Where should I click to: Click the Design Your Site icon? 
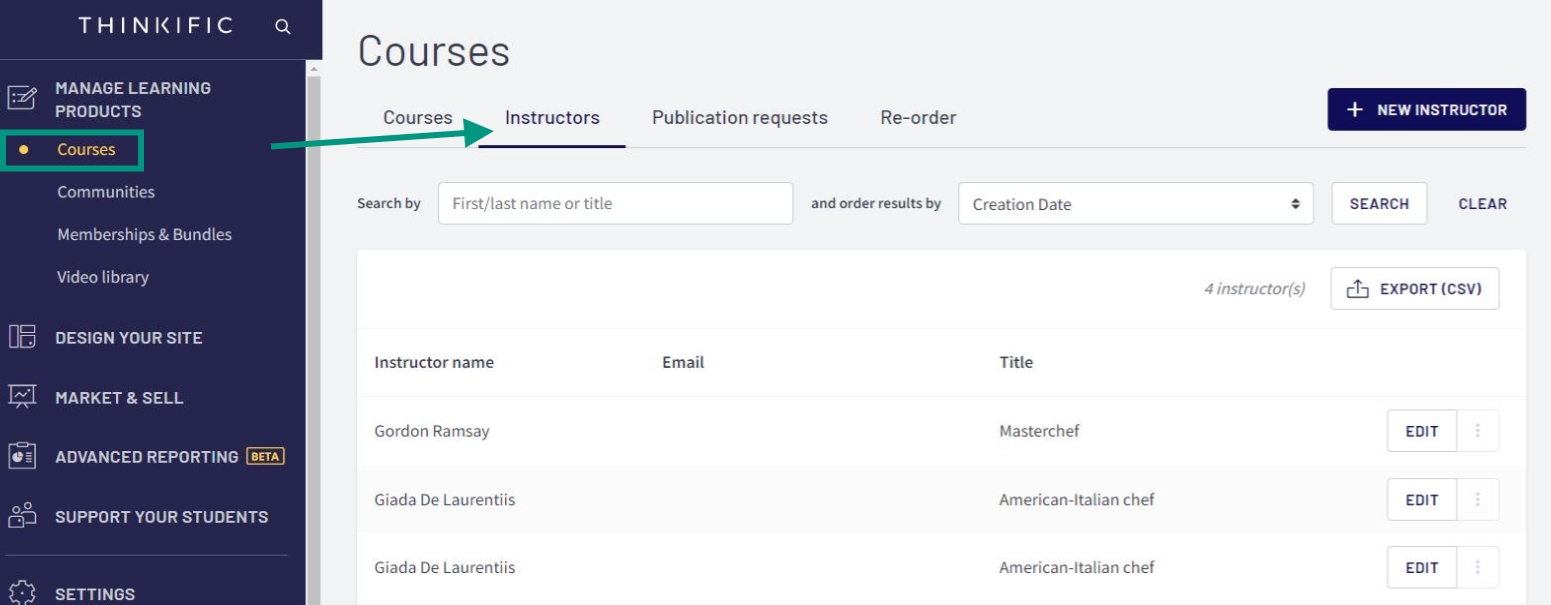click(22, 337)
